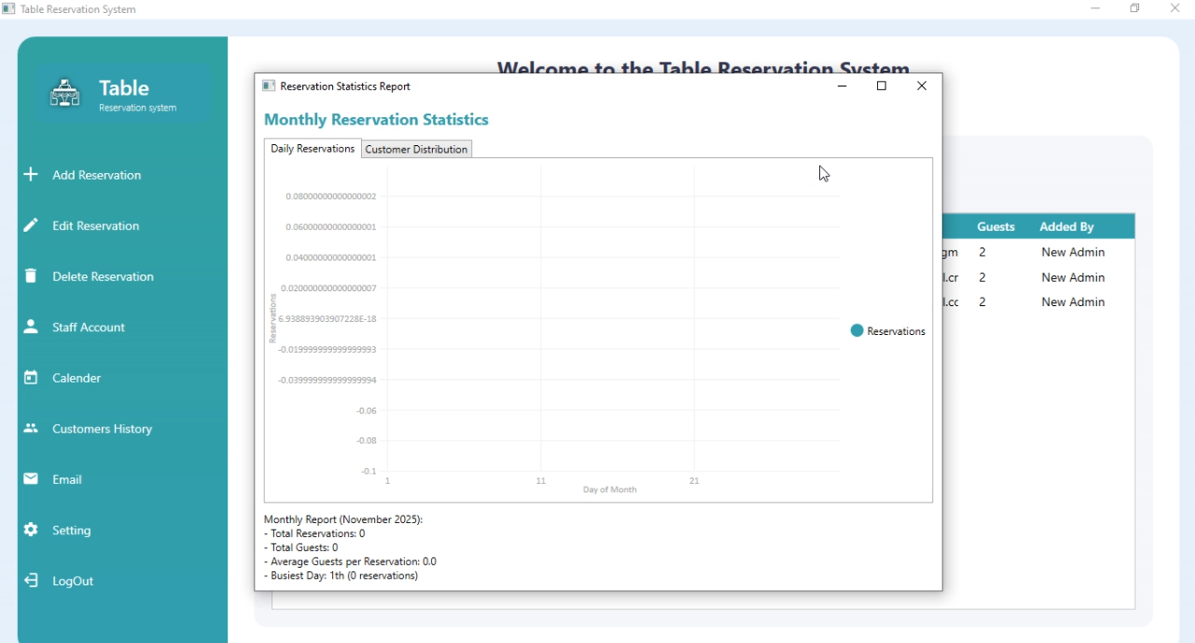
Task: Click the Table Reservation System title bar icon
Action: click(8, 8)
